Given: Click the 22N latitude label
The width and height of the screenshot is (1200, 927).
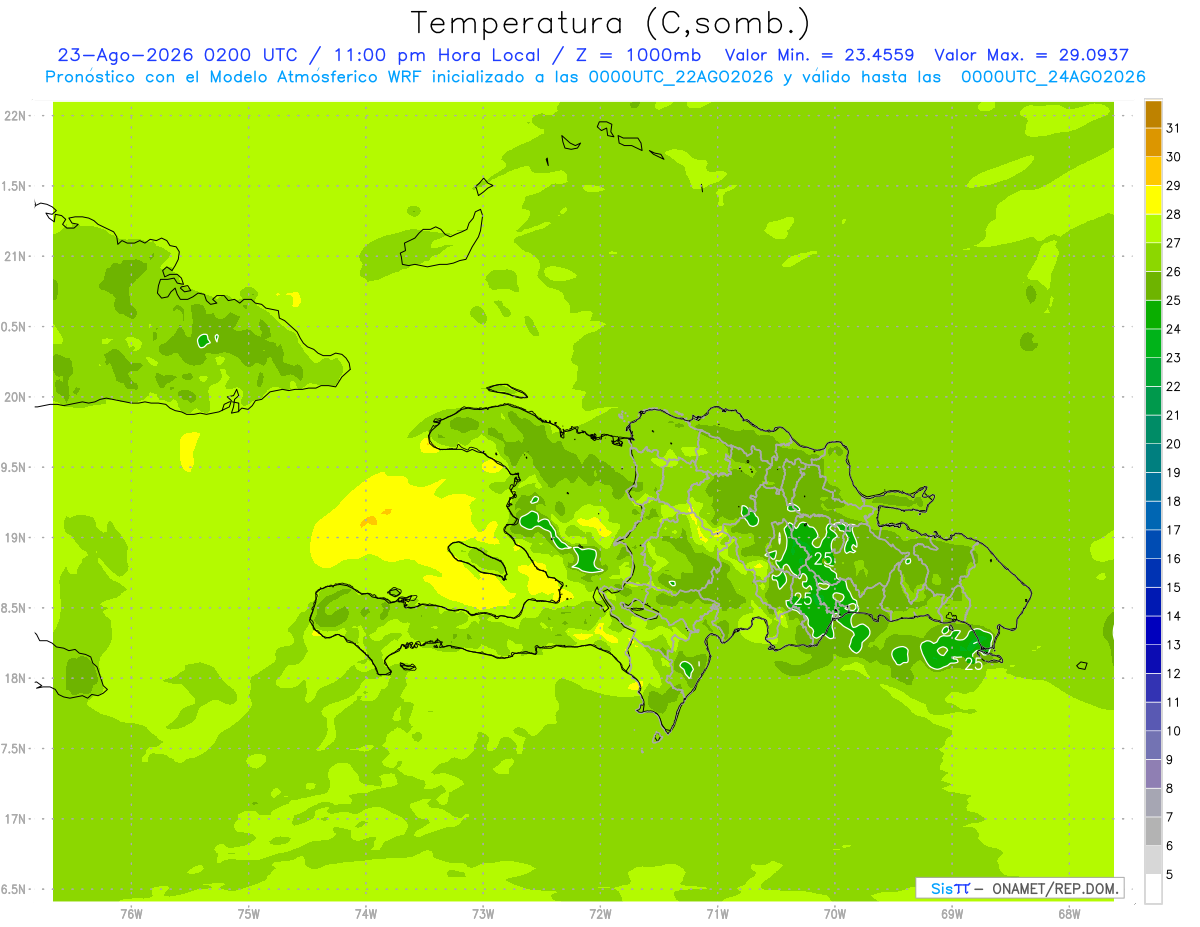Looking at the screenshot, I should 16,116.
